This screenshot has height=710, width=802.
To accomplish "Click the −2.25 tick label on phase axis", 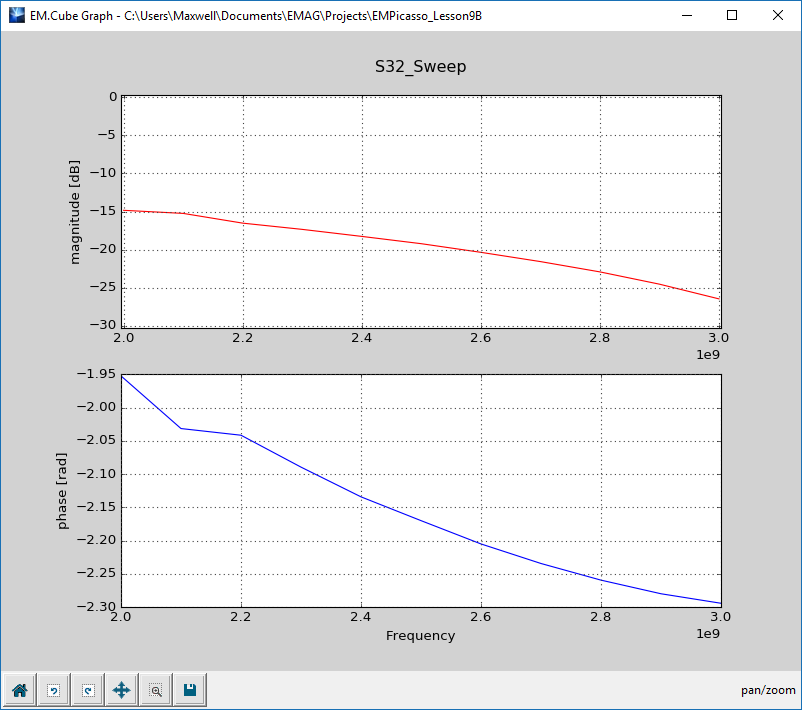I will (96, 573).
